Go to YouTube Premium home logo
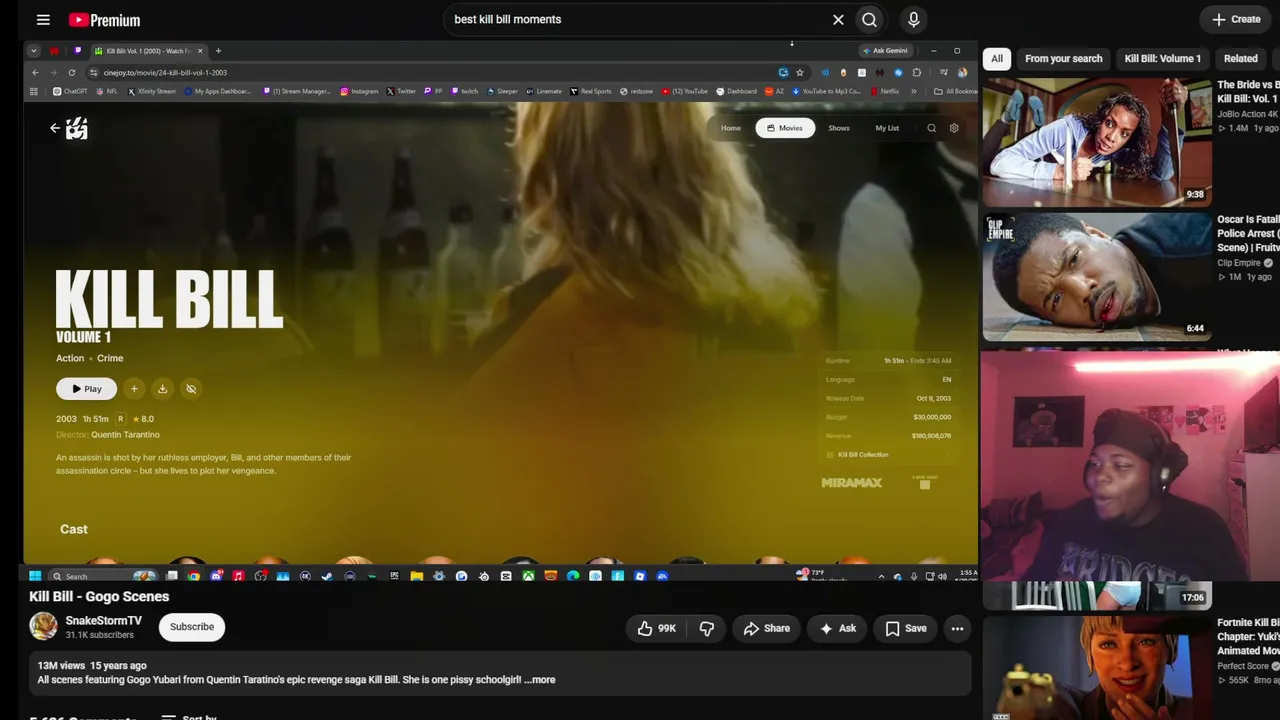The width and height of the screenshot is (1280, 720). (104, 20)
